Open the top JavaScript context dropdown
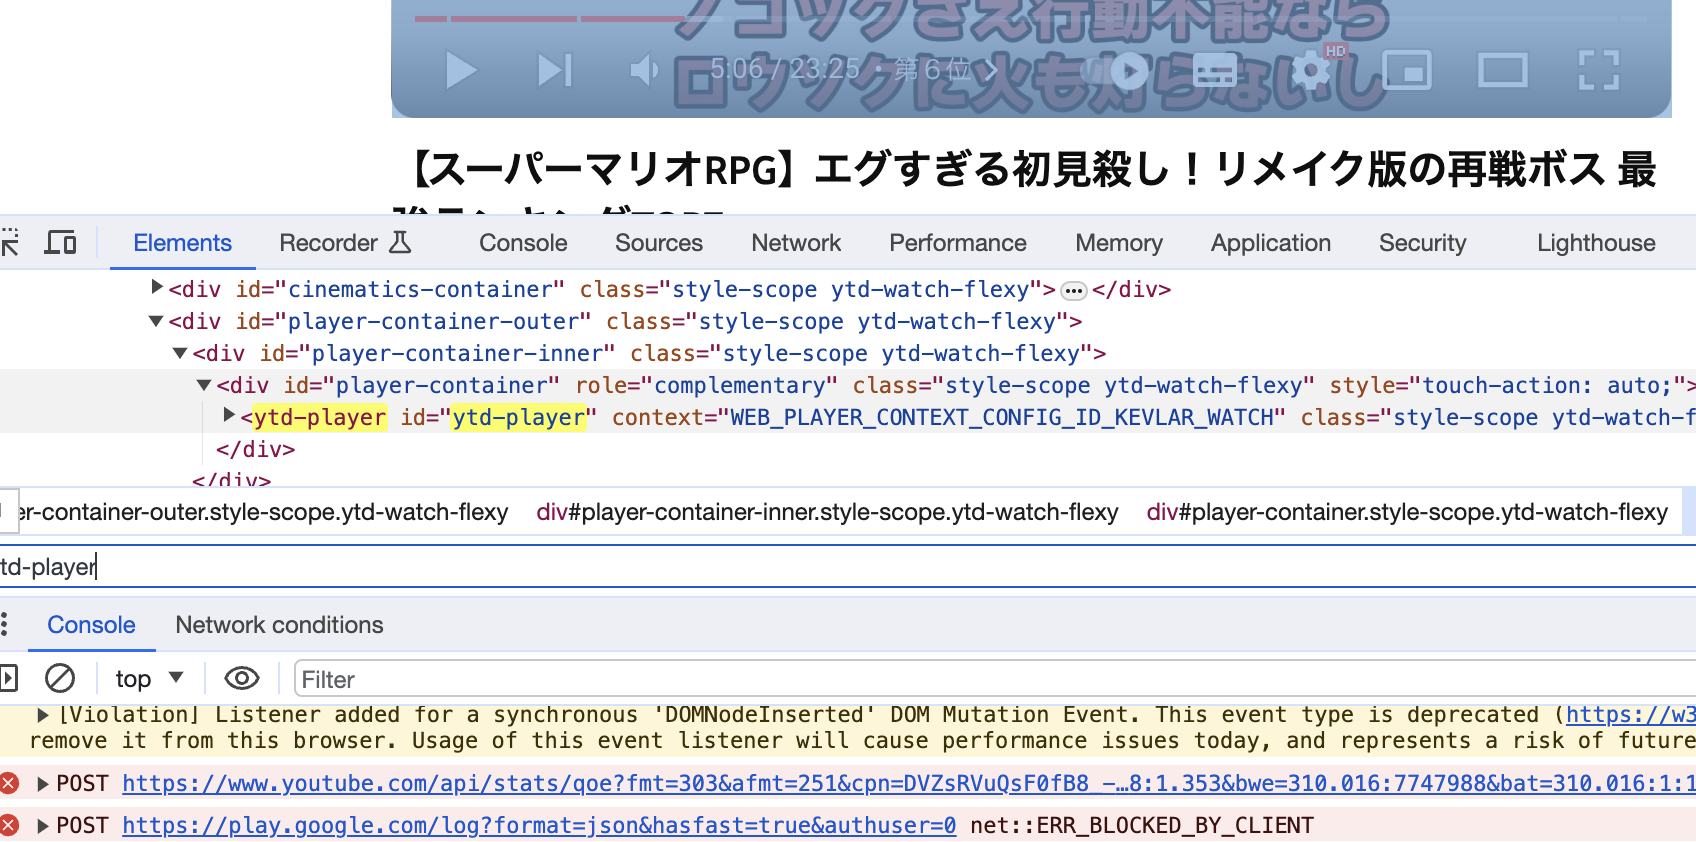The image size is (1696, 842). tap(150, 679)
